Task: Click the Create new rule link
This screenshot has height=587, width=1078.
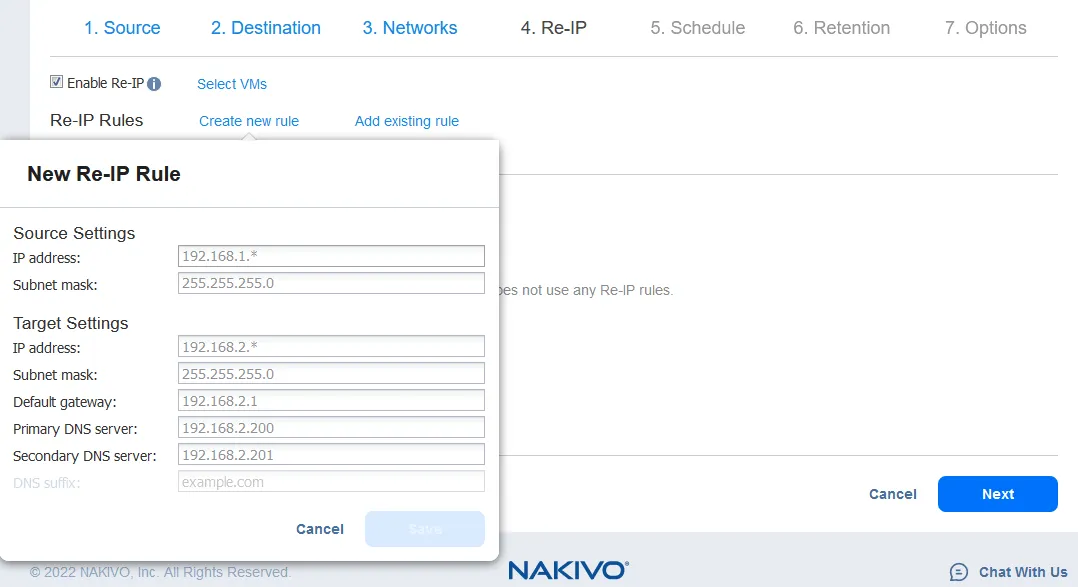Action: tap(249, 121)
